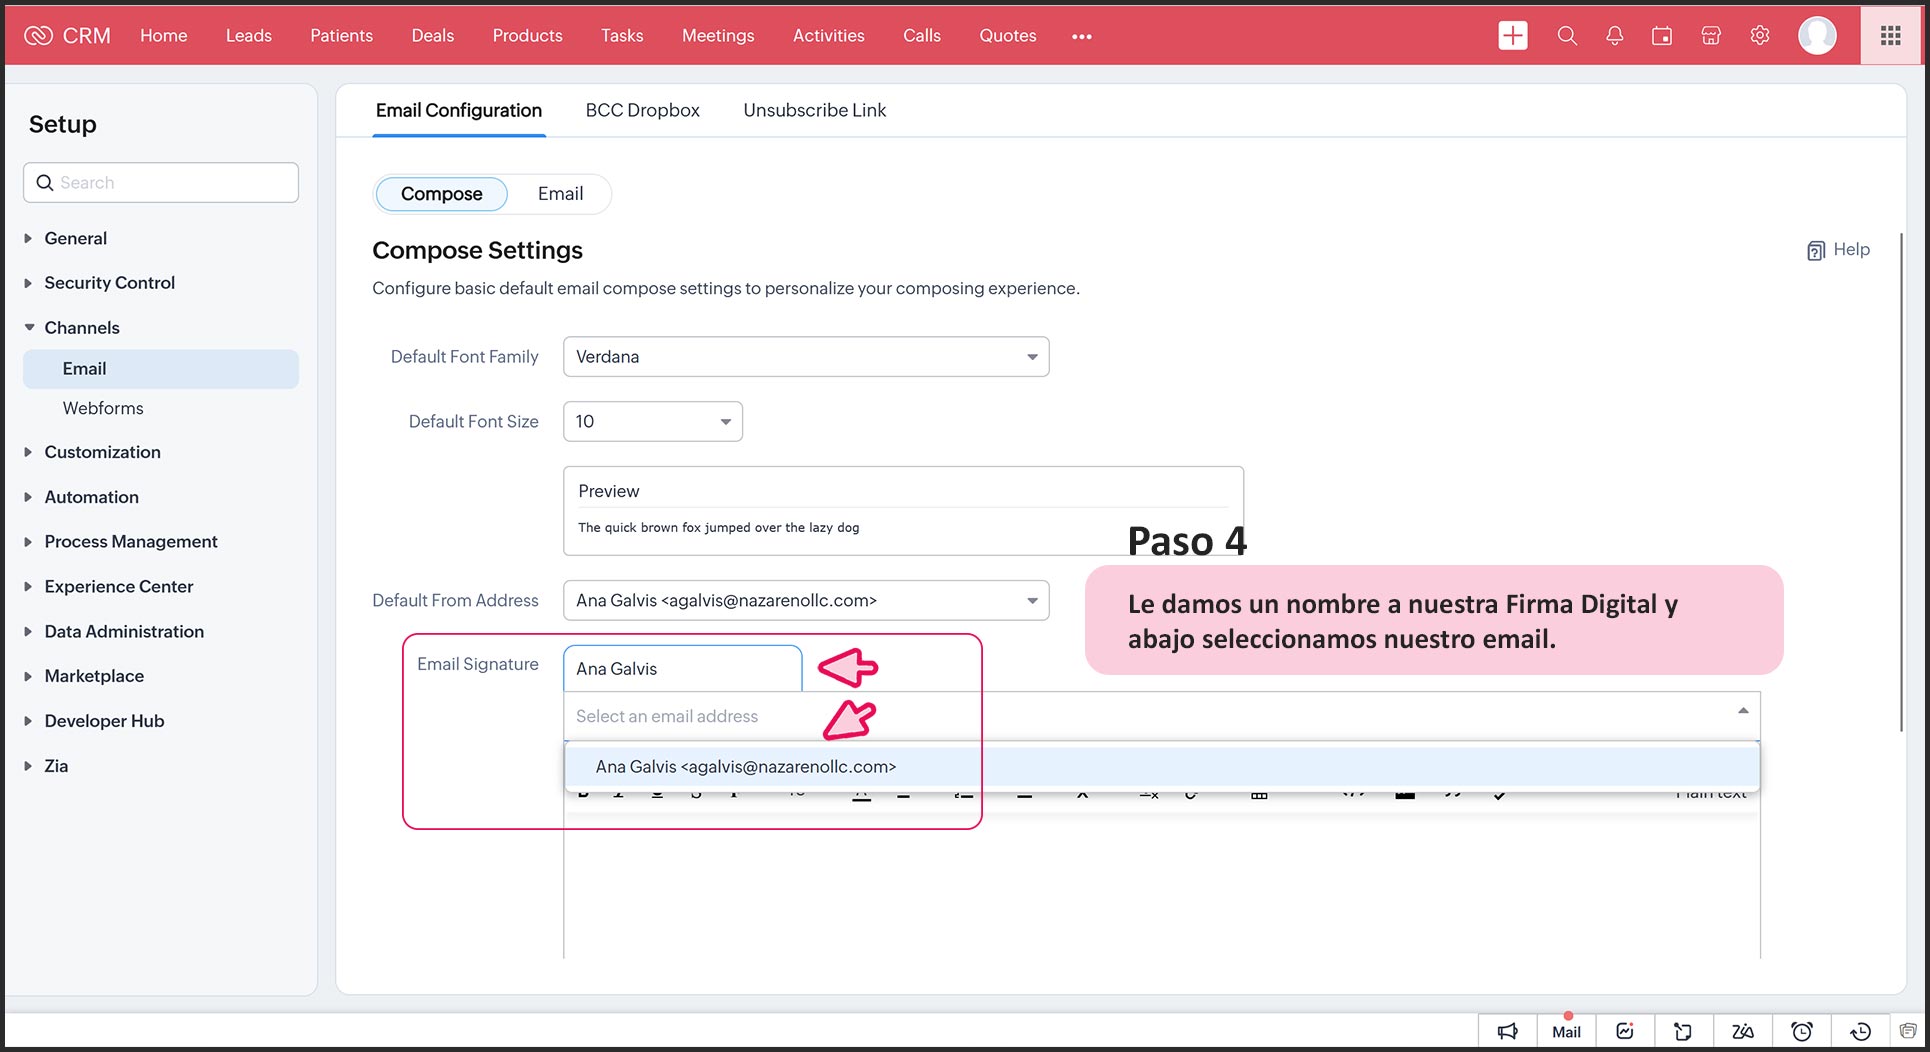This screenshot has height=1052, width=1930.
Task: Open the Default From Address dropdown
Action: tap(805, 601)
